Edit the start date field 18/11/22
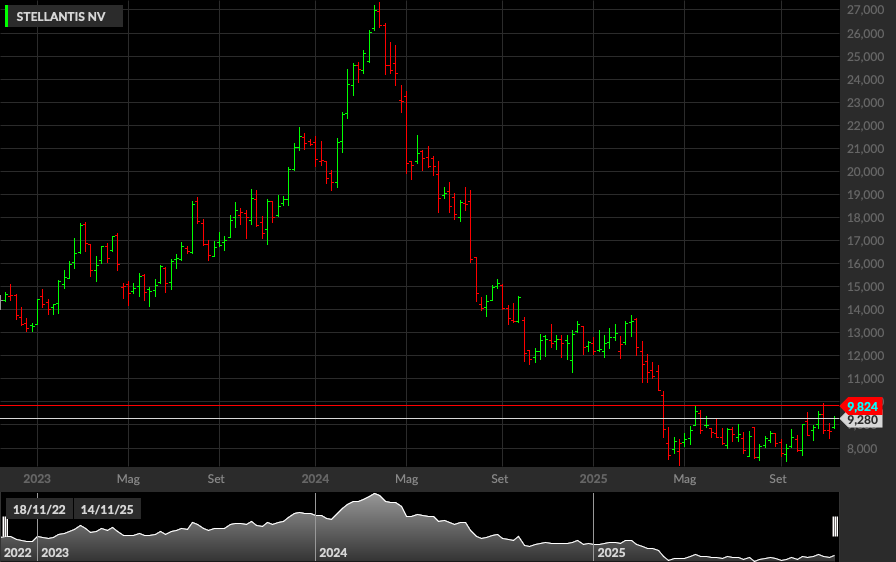The height and width of the screenshot is (562, 896). tap(39, 509)
